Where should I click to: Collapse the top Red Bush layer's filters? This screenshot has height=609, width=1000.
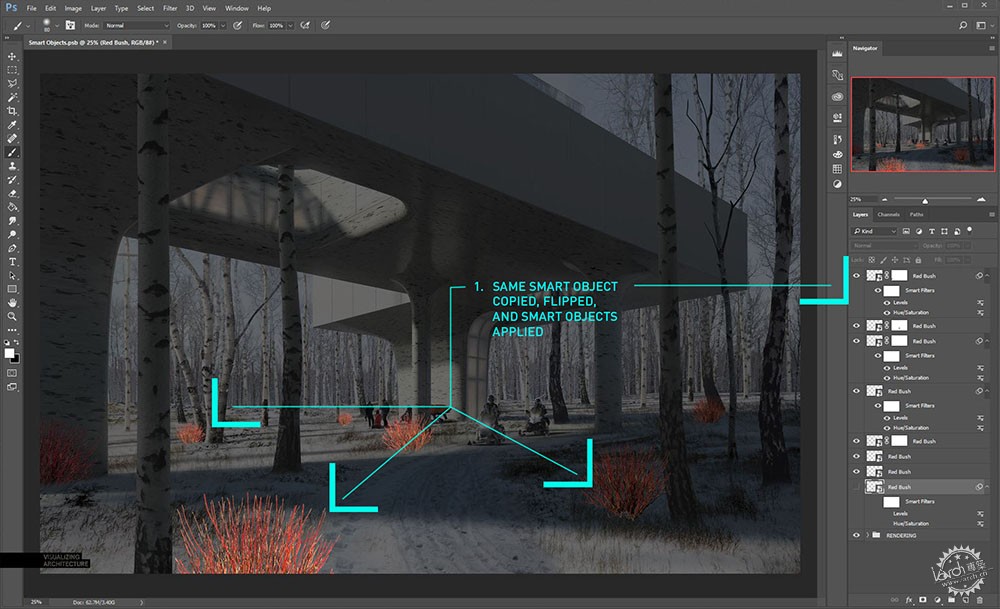click(987, 276)
